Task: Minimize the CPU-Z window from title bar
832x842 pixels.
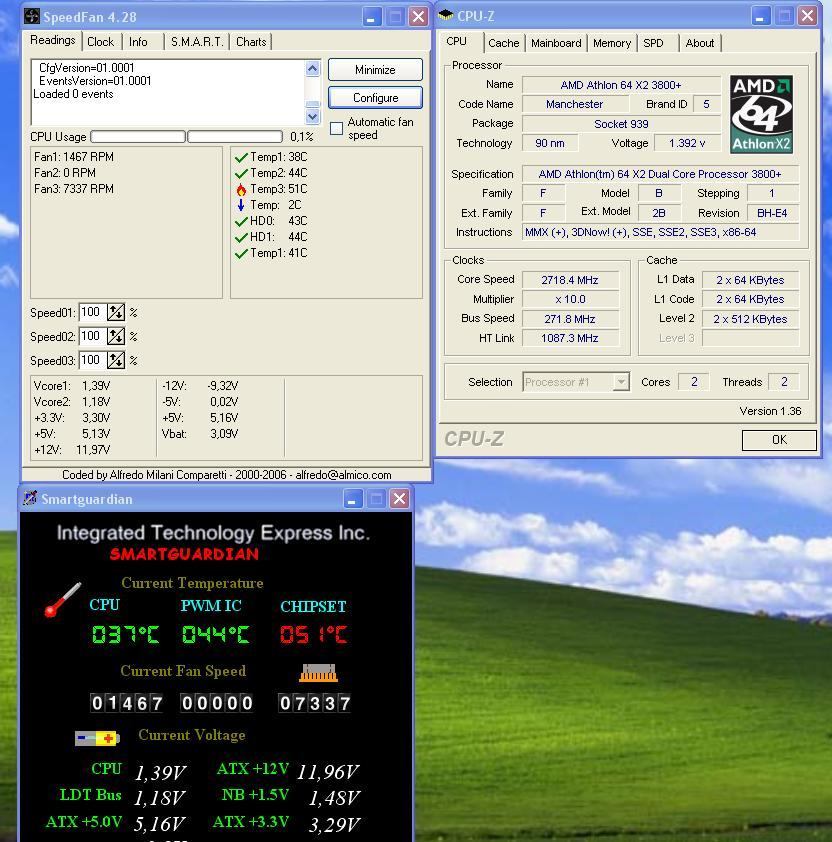Action: pos(760,16)
